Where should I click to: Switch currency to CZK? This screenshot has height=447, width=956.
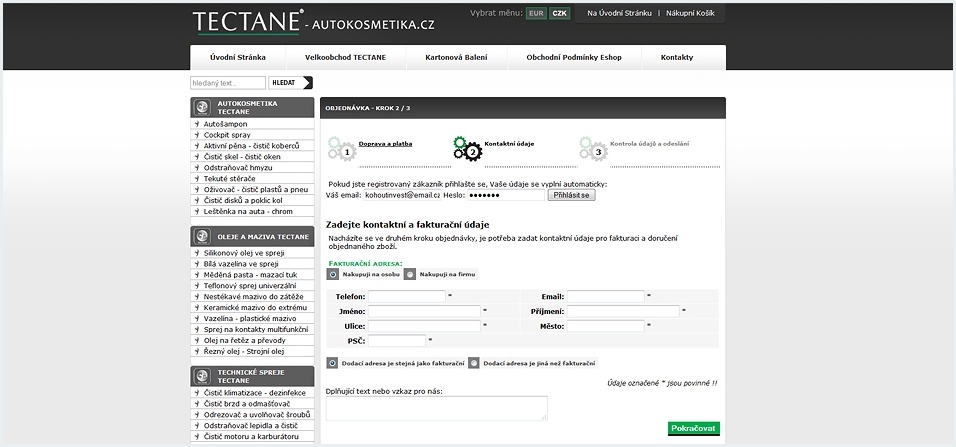[x=560, y=14]
